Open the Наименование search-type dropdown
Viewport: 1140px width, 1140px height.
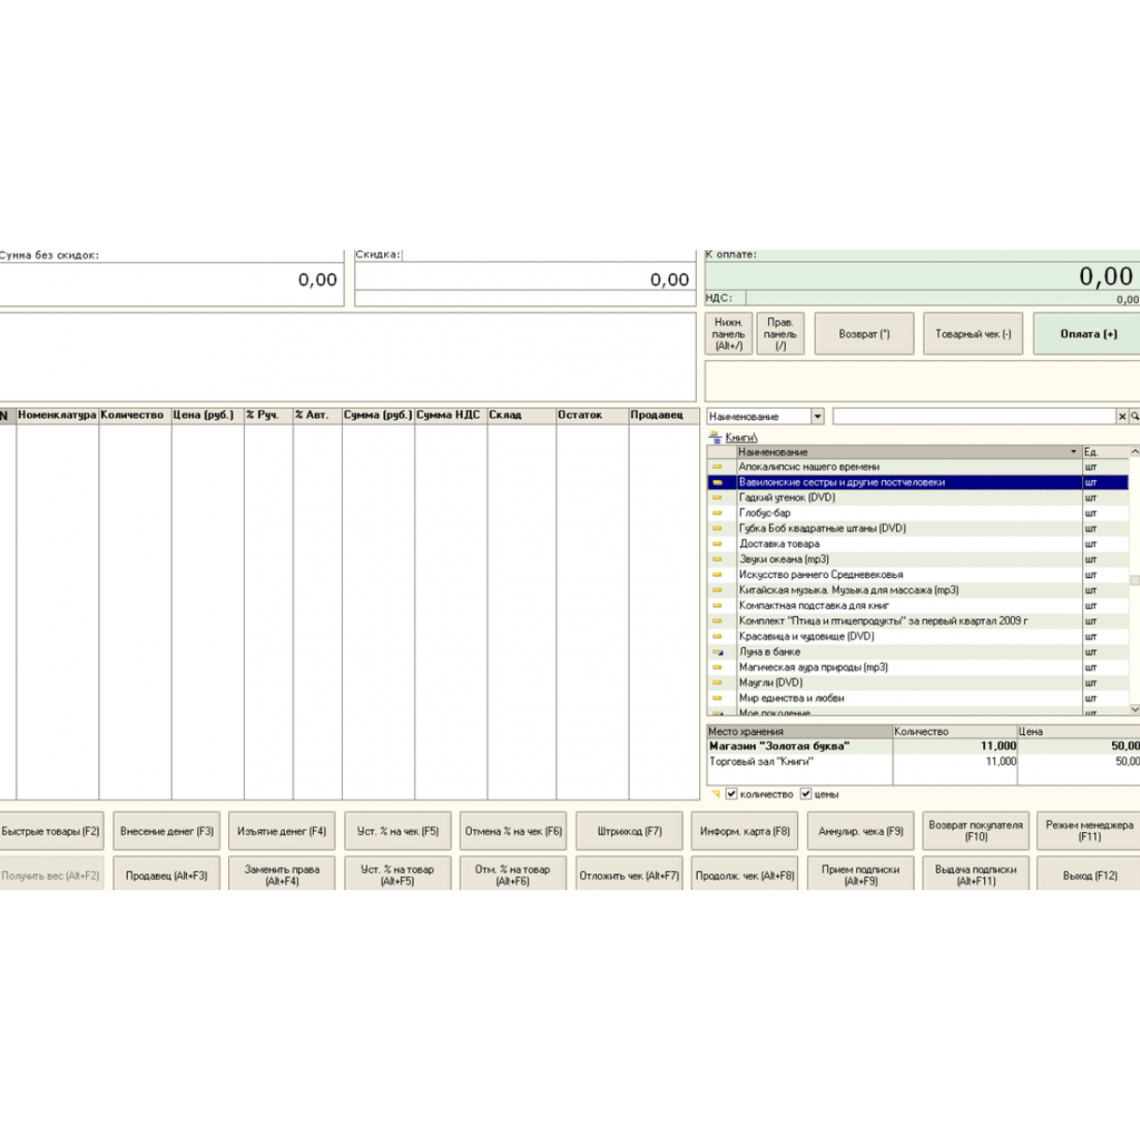click(x=817, y=417)
